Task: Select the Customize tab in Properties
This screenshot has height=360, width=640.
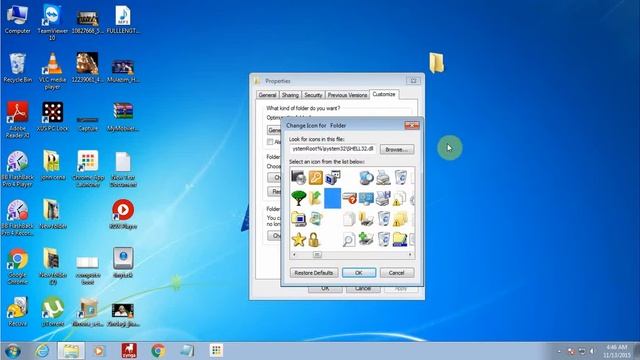Action: pos(384,94)
